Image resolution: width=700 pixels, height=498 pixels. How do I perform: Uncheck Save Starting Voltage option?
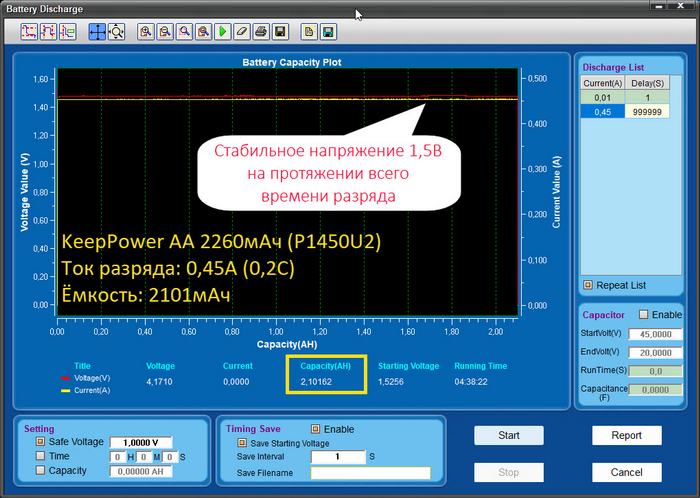pyautogui.click(x=241, y=442)
